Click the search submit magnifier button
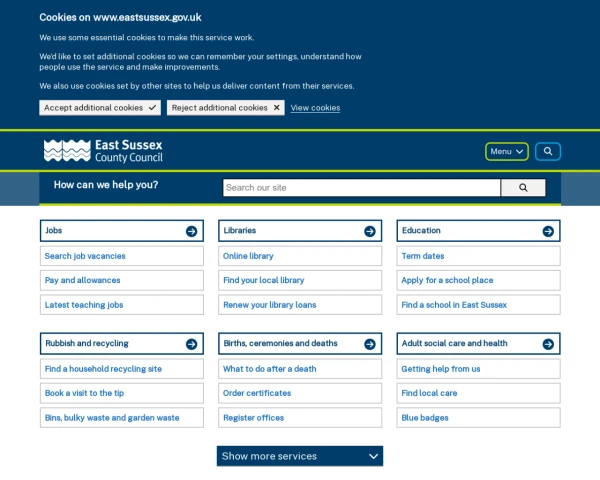 click(x=523, y=188)
